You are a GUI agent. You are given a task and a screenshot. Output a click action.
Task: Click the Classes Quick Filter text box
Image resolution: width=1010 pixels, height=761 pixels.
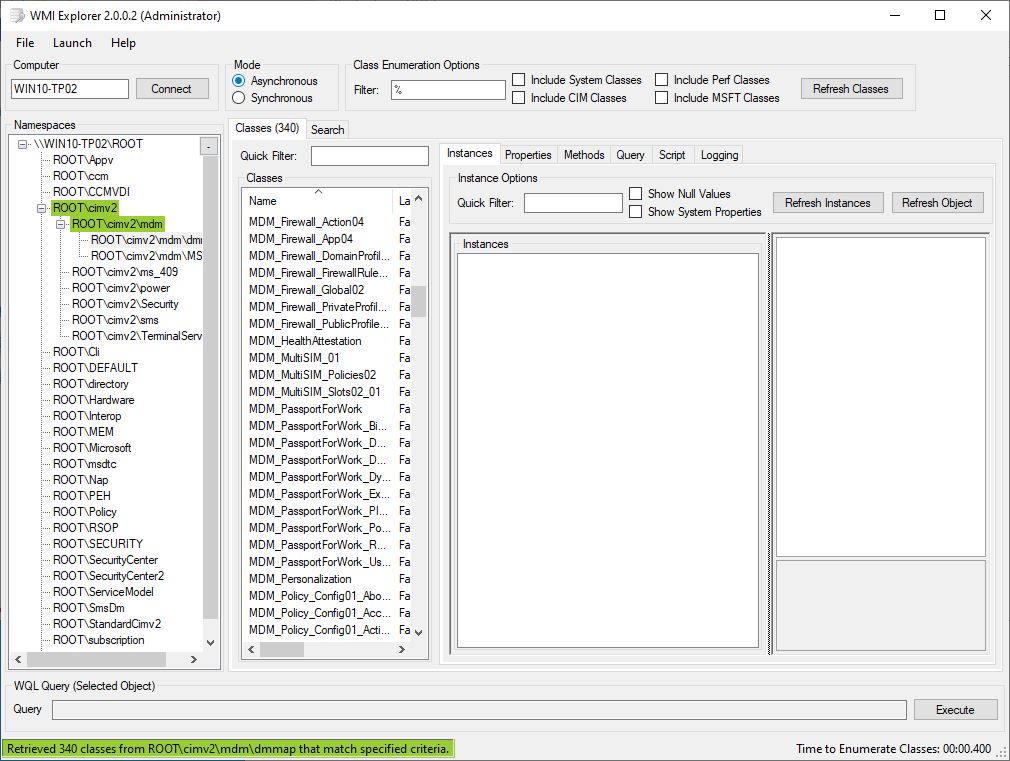369,156
